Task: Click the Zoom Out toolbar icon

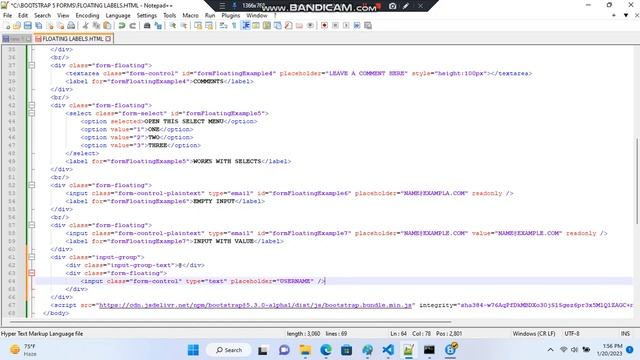Action: pos(184,25)
